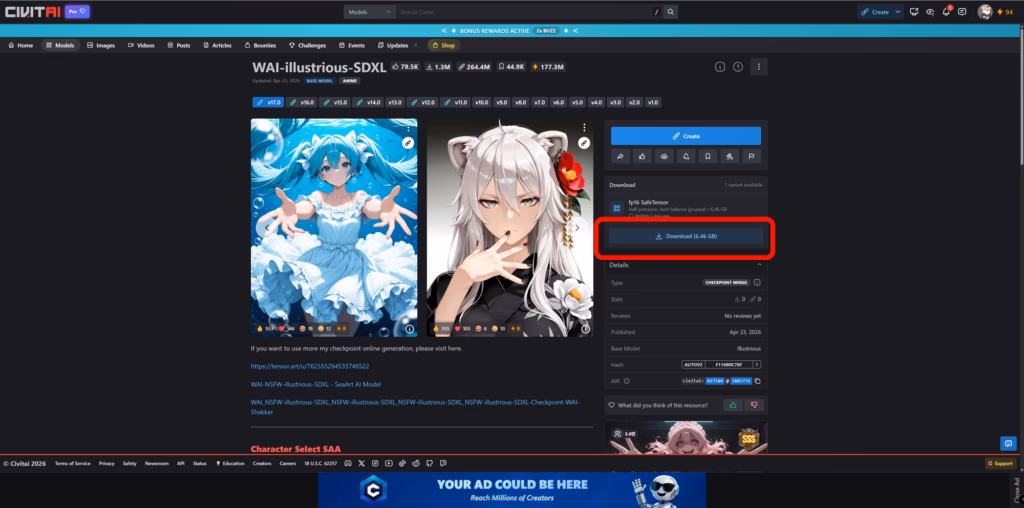Viewport: 1024px width, 508px height.
Task: Toggle browsing visibility eye icon in header
Action: pyautogui.click(x=930, y=12)
